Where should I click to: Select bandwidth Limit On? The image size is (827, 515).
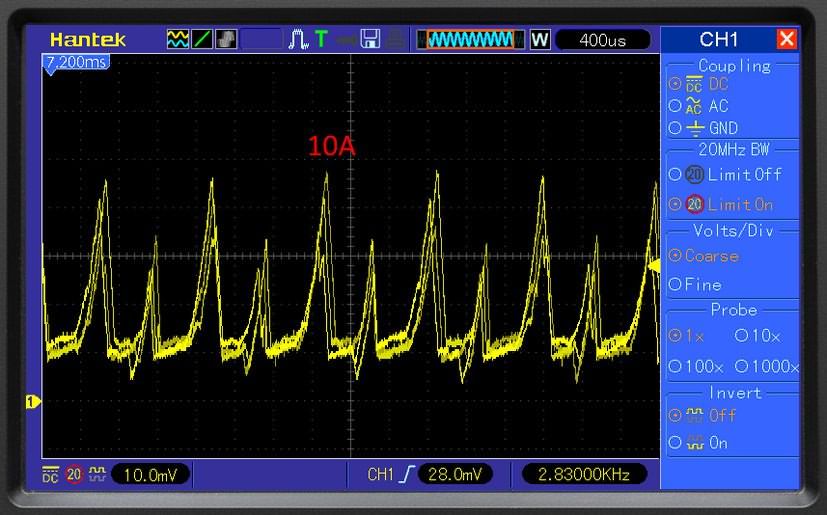point(721,204)
